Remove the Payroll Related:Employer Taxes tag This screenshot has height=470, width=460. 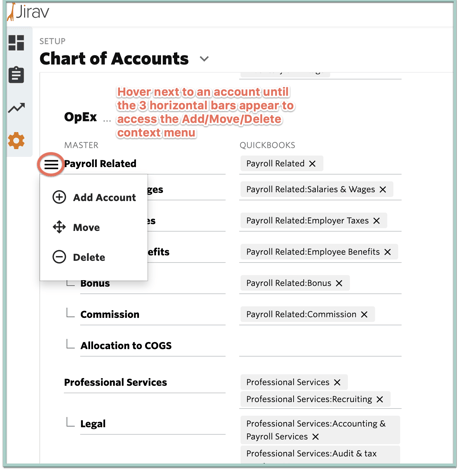pyautogui.click(x=376, y=221)
